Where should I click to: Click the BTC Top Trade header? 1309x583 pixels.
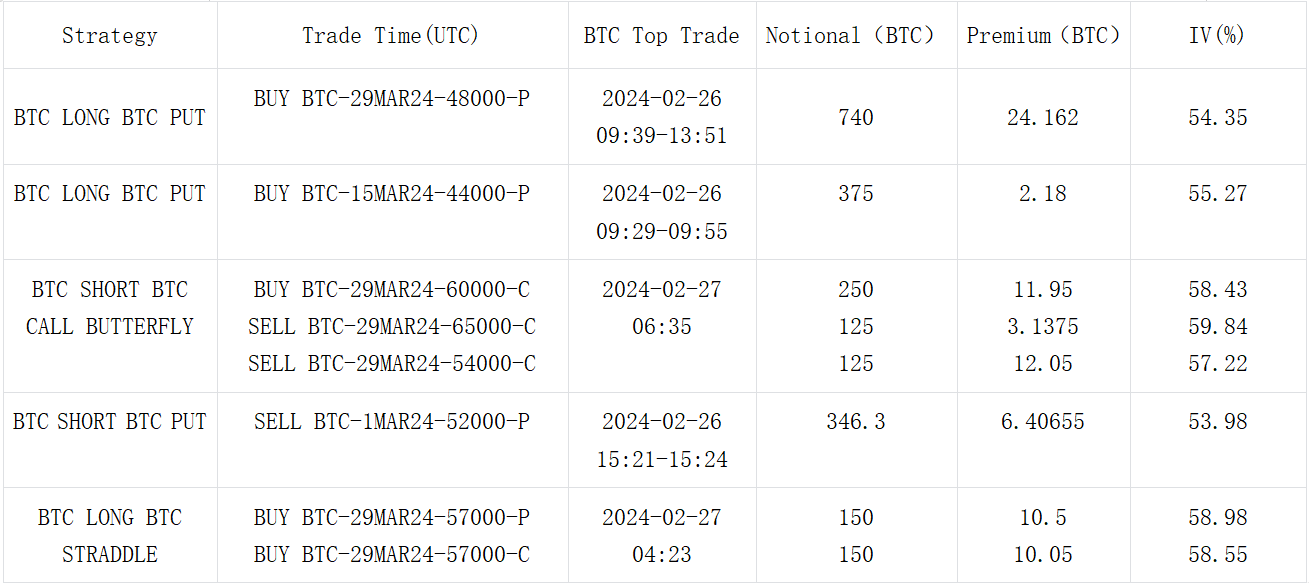[x=661, y=36]
